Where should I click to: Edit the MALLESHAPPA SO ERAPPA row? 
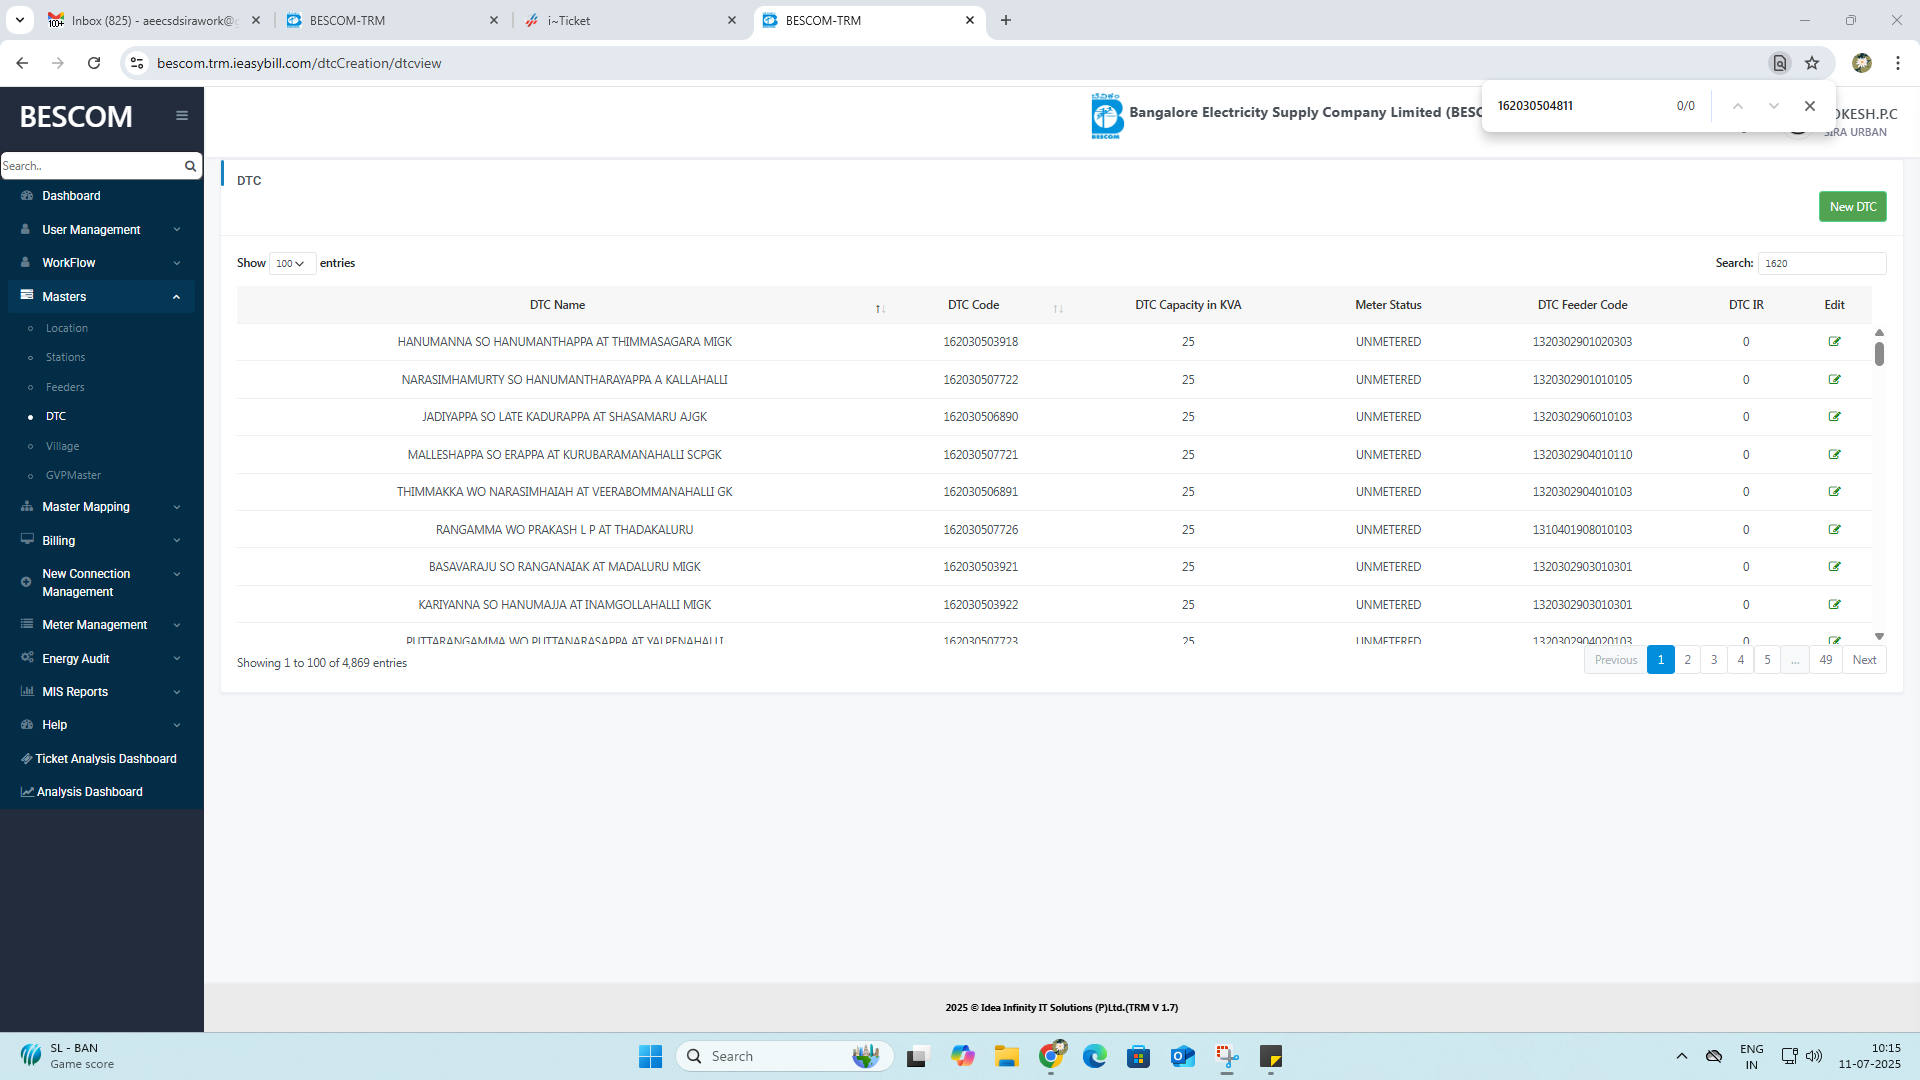1834,455
